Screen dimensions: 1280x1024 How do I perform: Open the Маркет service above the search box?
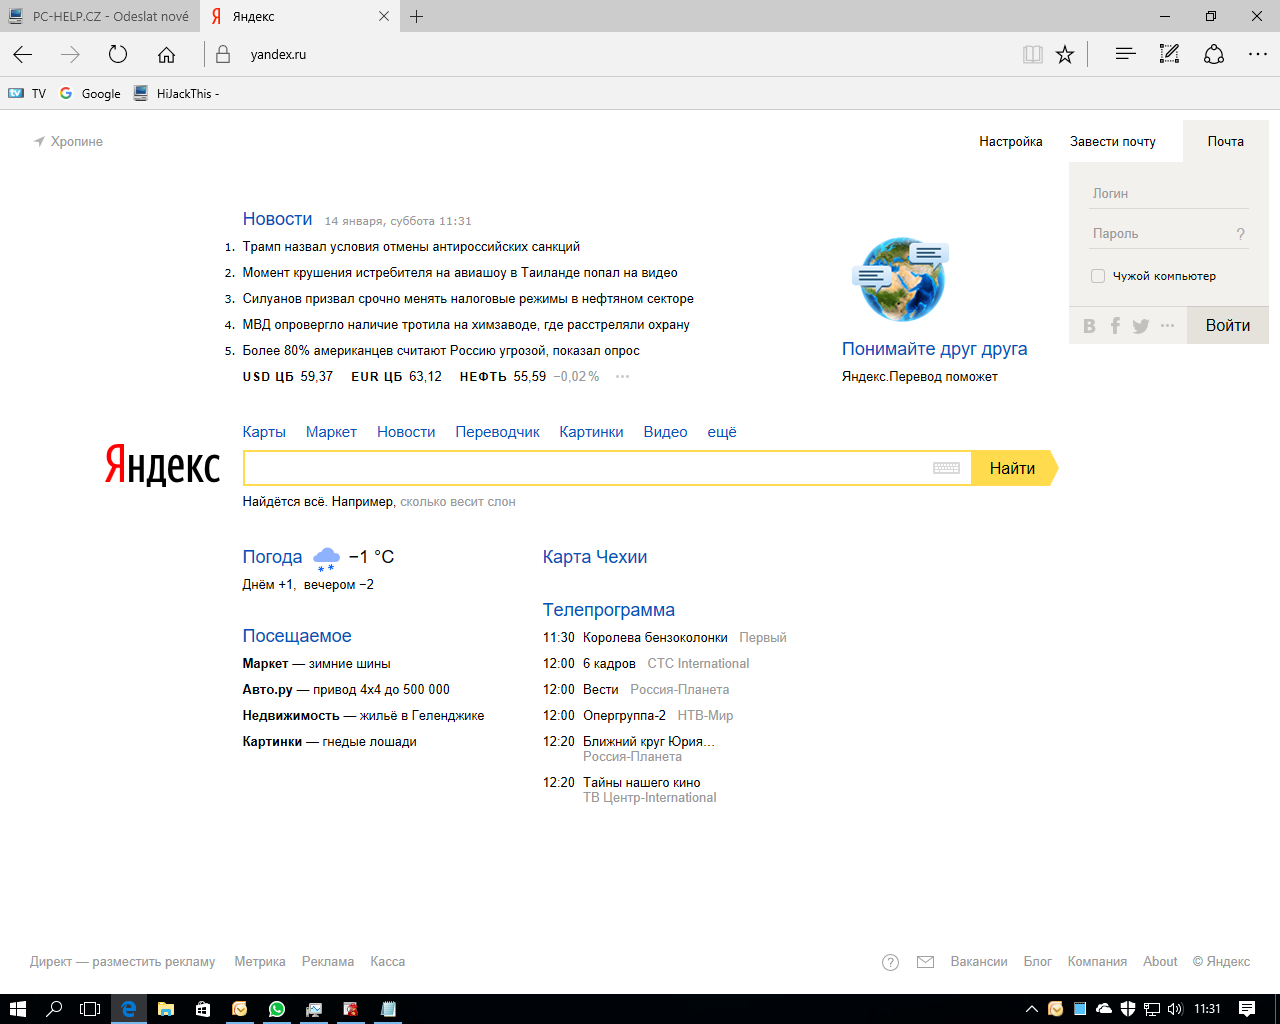(331, 432)
